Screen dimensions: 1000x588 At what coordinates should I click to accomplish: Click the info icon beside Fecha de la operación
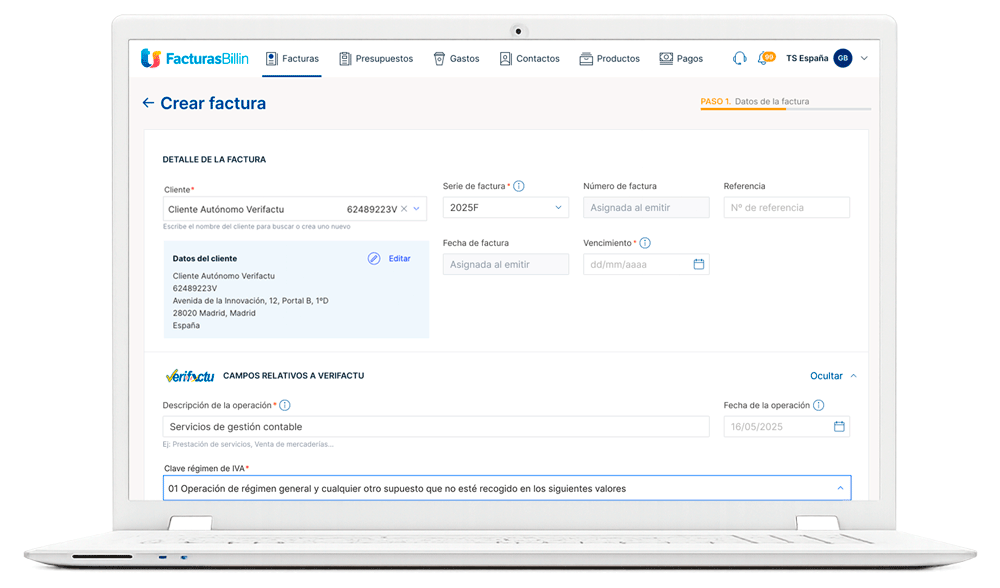tap(819, 405)
